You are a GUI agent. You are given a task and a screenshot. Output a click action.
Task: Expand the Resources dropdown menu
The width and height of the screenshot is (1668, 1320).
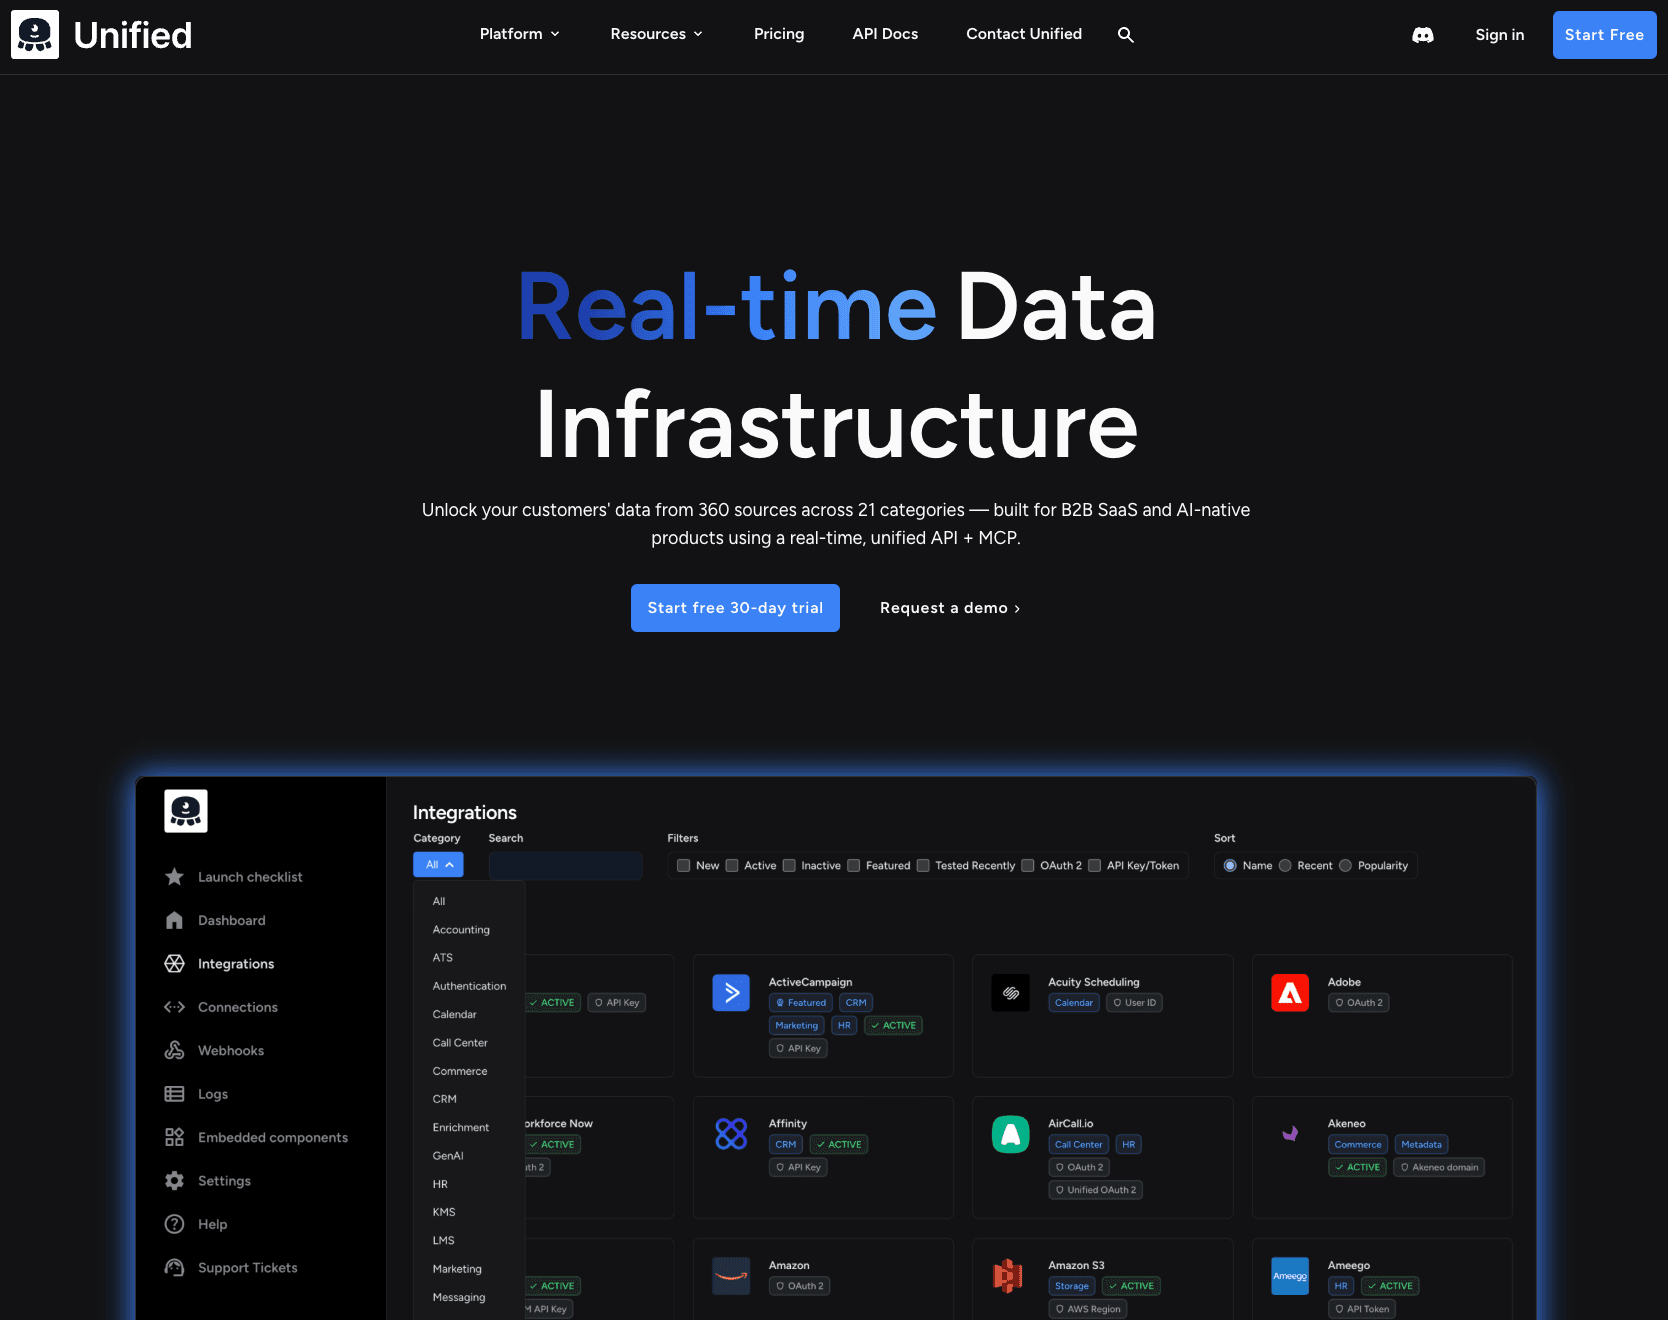pyautogui.click(x=656, y=34)
